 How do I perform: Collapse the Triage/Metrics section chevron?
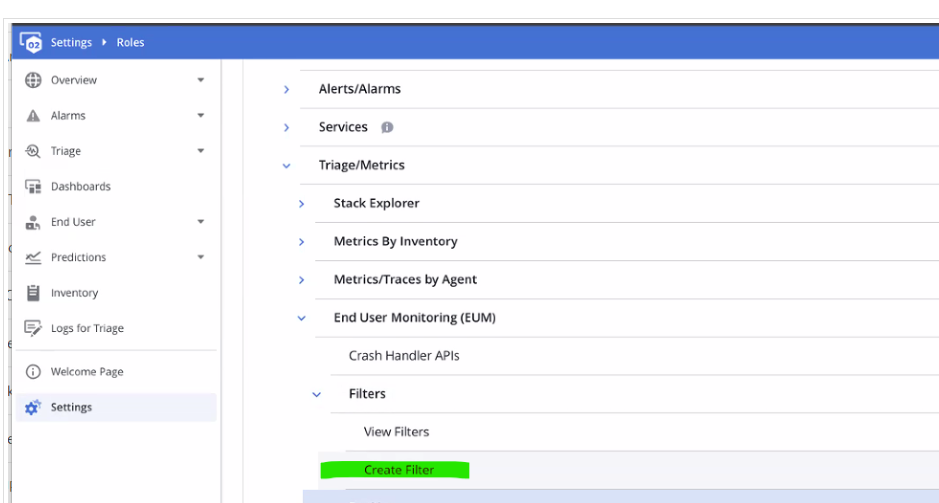(x=286, y=166)
